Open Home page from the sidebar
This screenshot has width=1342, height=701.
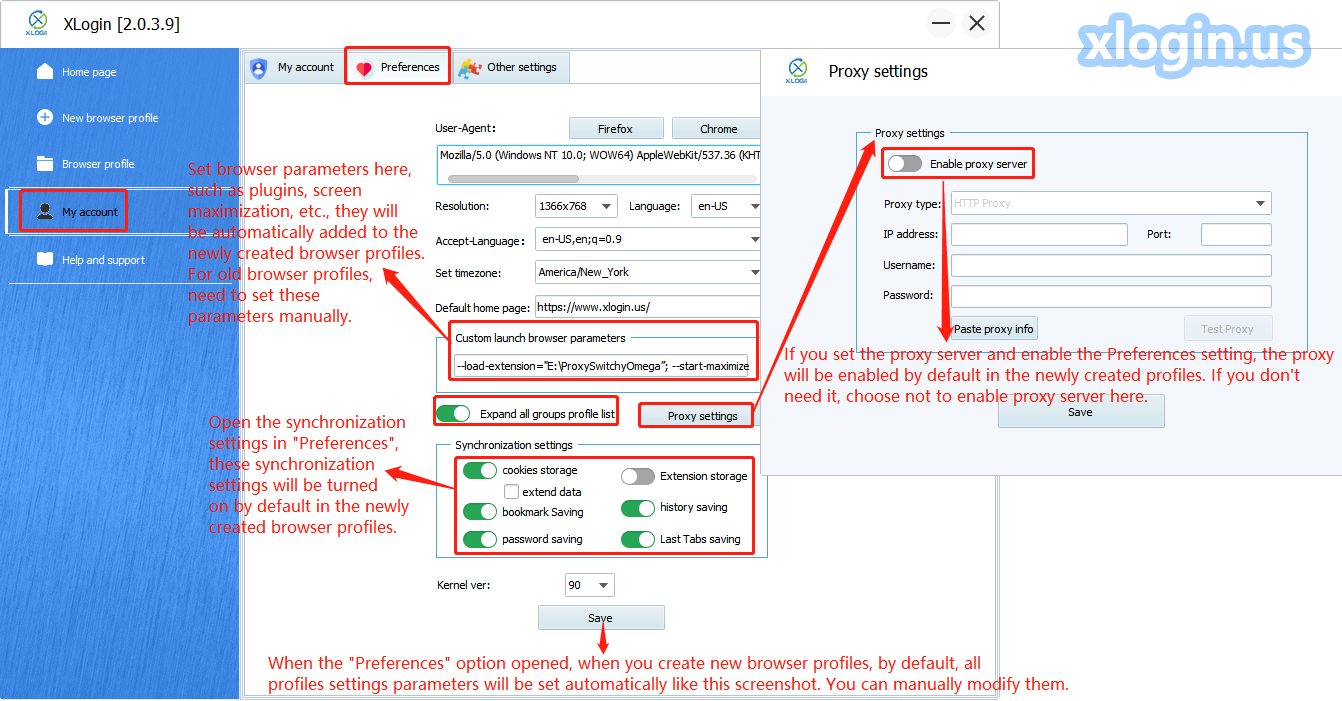(89, 72)
